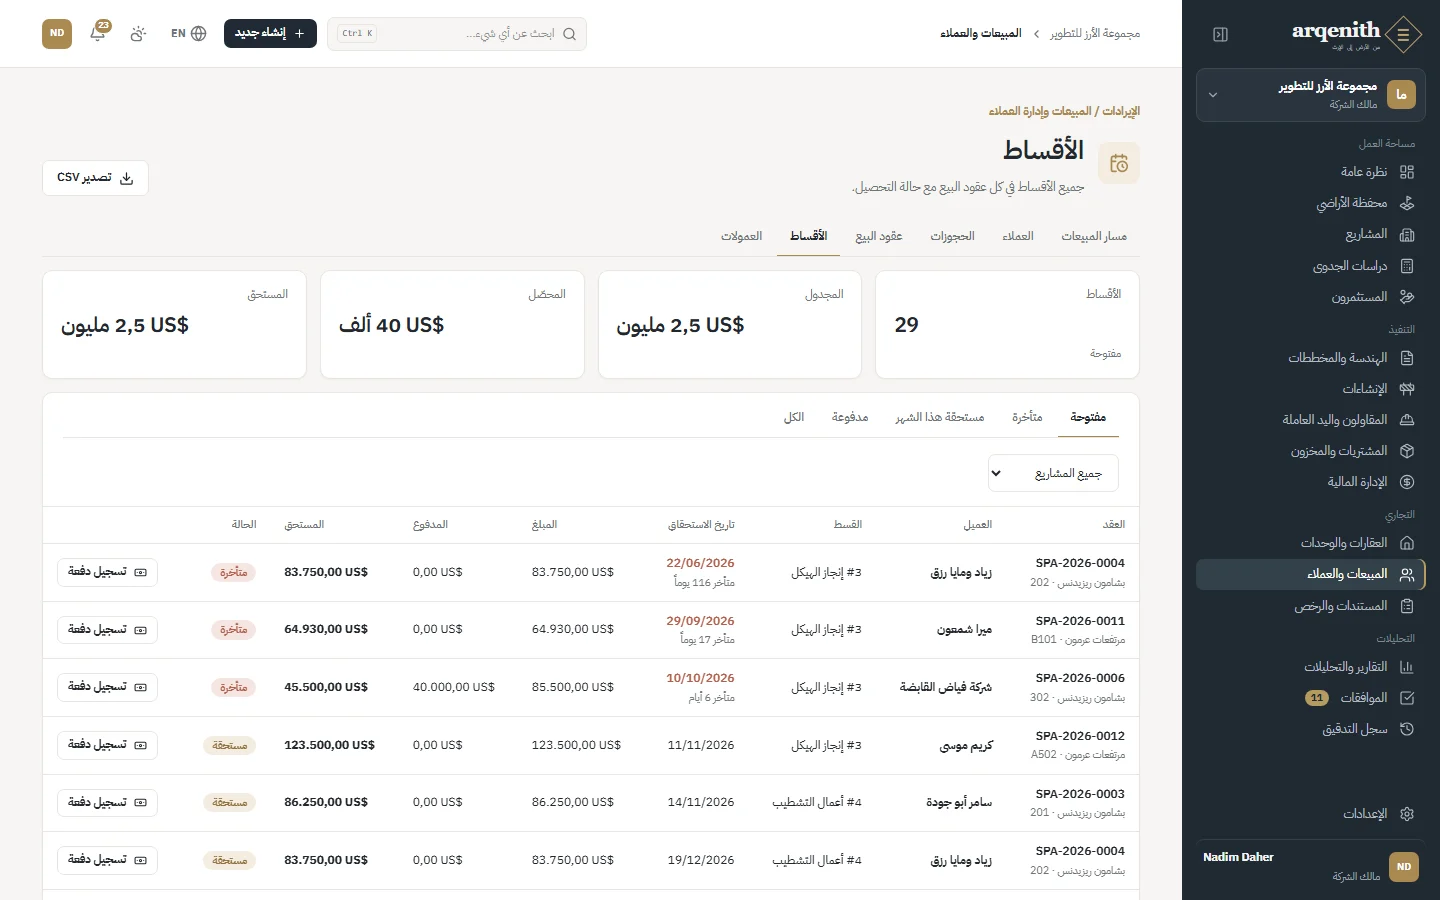Focus the search input field
Screen dimensions: 1440x900
[457, 34]
